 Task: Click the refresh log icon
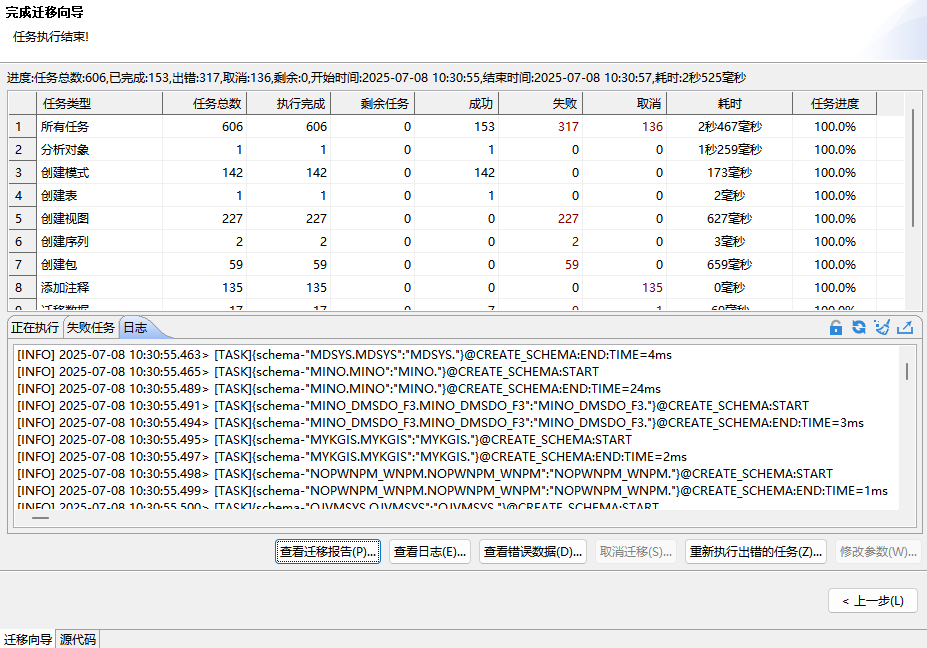click(858, 328)
